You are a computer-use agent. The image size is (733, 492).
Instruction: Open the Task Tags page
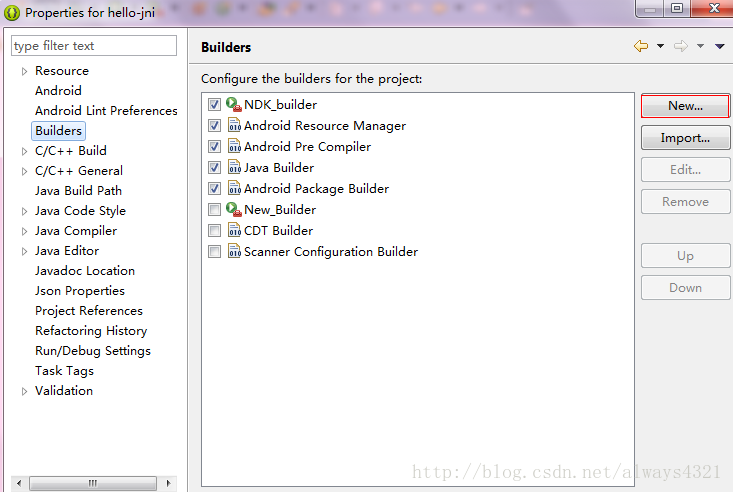click(65, 371)
